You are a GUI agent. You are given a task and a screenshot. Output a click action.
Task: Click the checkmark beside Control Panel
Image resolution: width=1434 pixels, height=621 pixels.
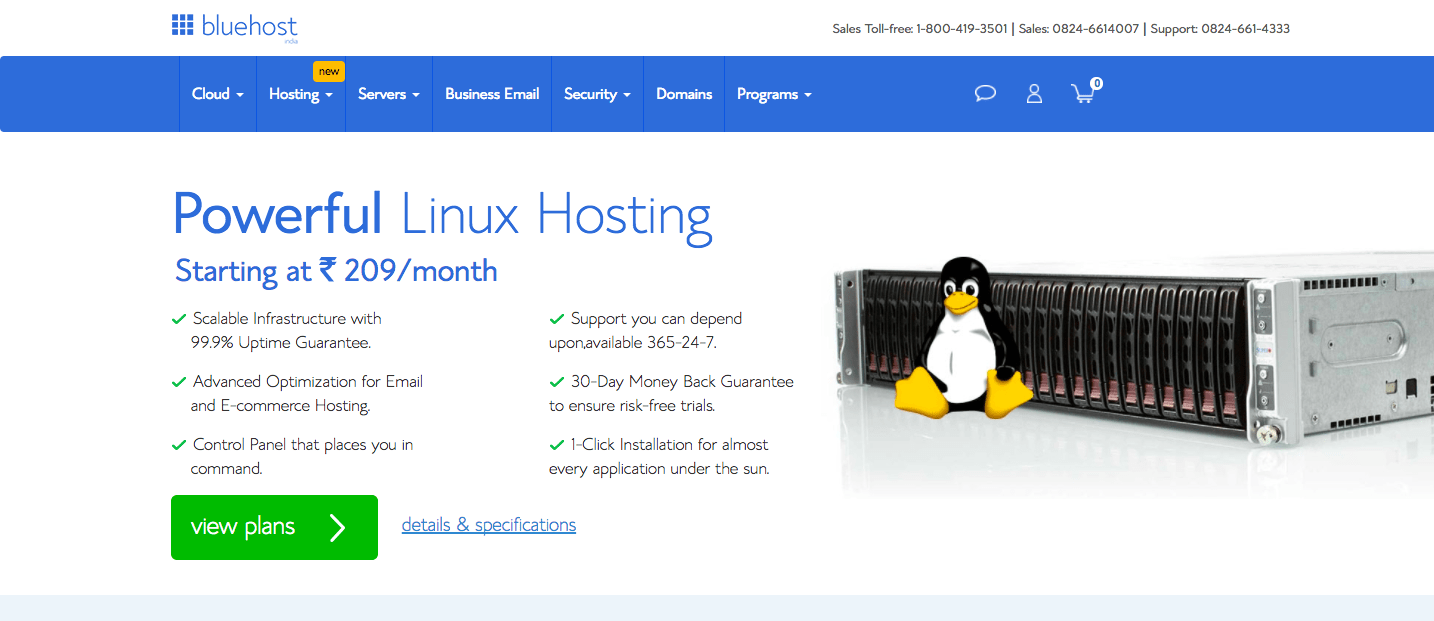[179, 445]
